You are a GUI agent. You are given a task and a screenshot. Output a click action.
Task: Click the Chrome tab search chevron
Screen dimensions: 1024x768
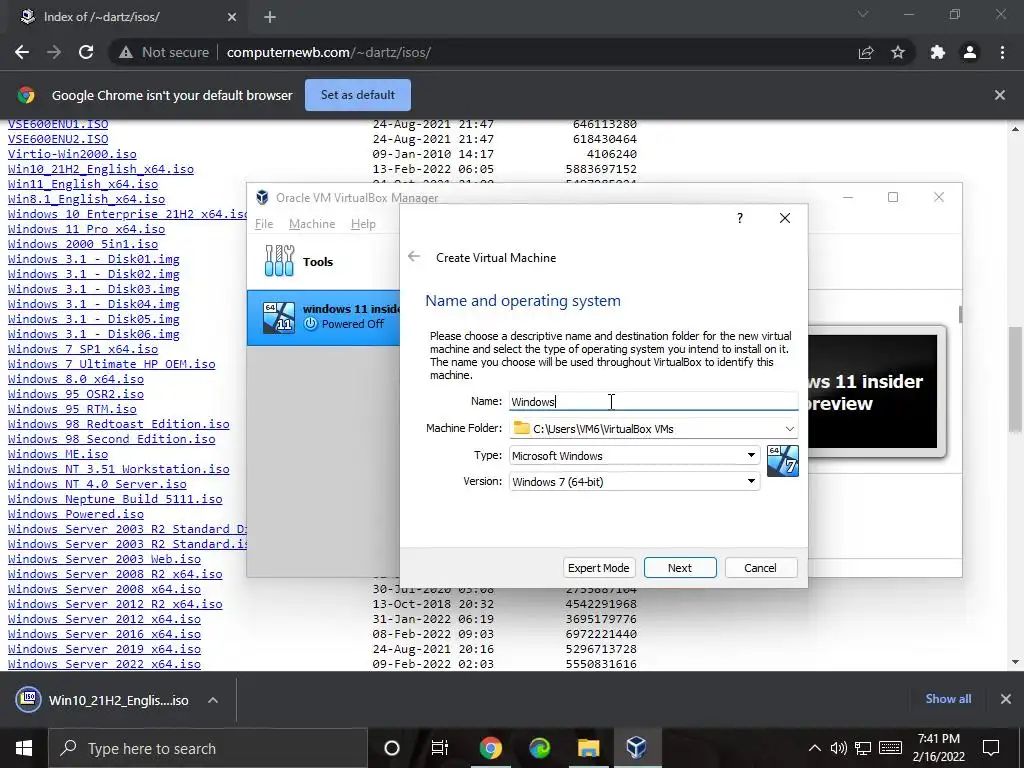coord(863,14)
